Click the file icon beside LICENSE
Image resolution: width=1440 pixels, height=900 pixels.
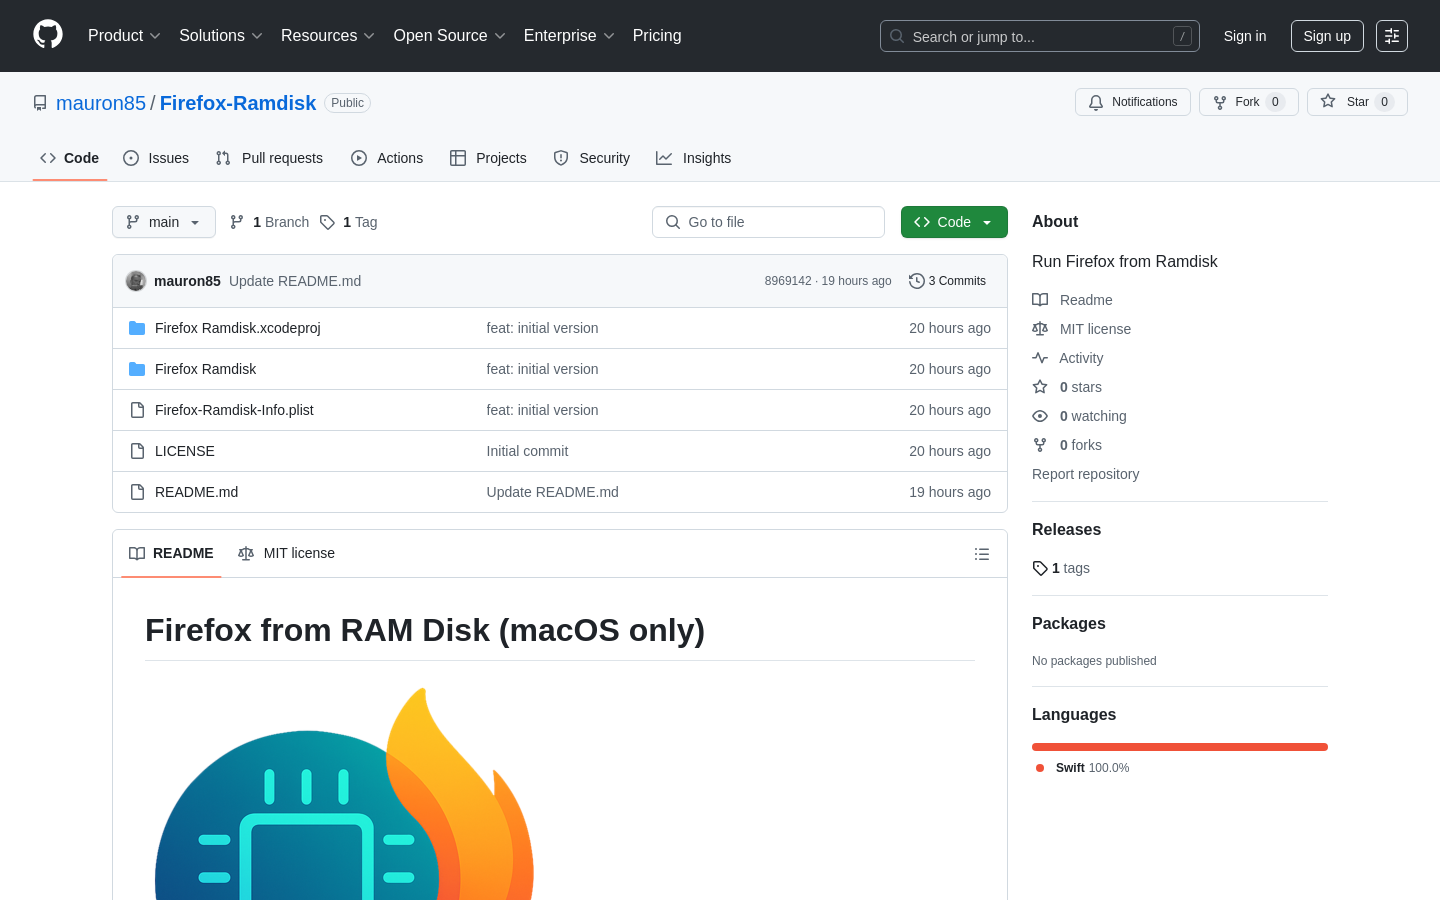pyautogui.click(x=137, y=451)
